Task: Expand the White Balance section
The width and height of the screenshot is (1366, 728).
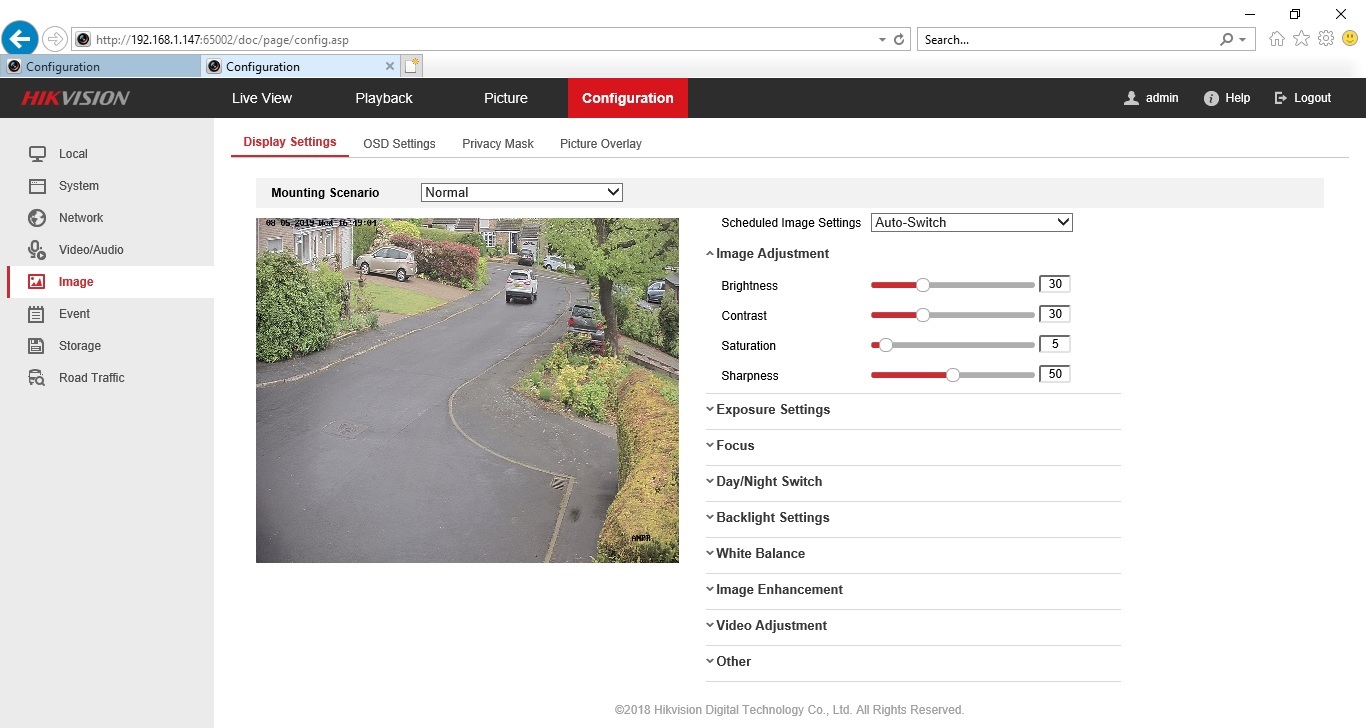Action: coord(759,553)
